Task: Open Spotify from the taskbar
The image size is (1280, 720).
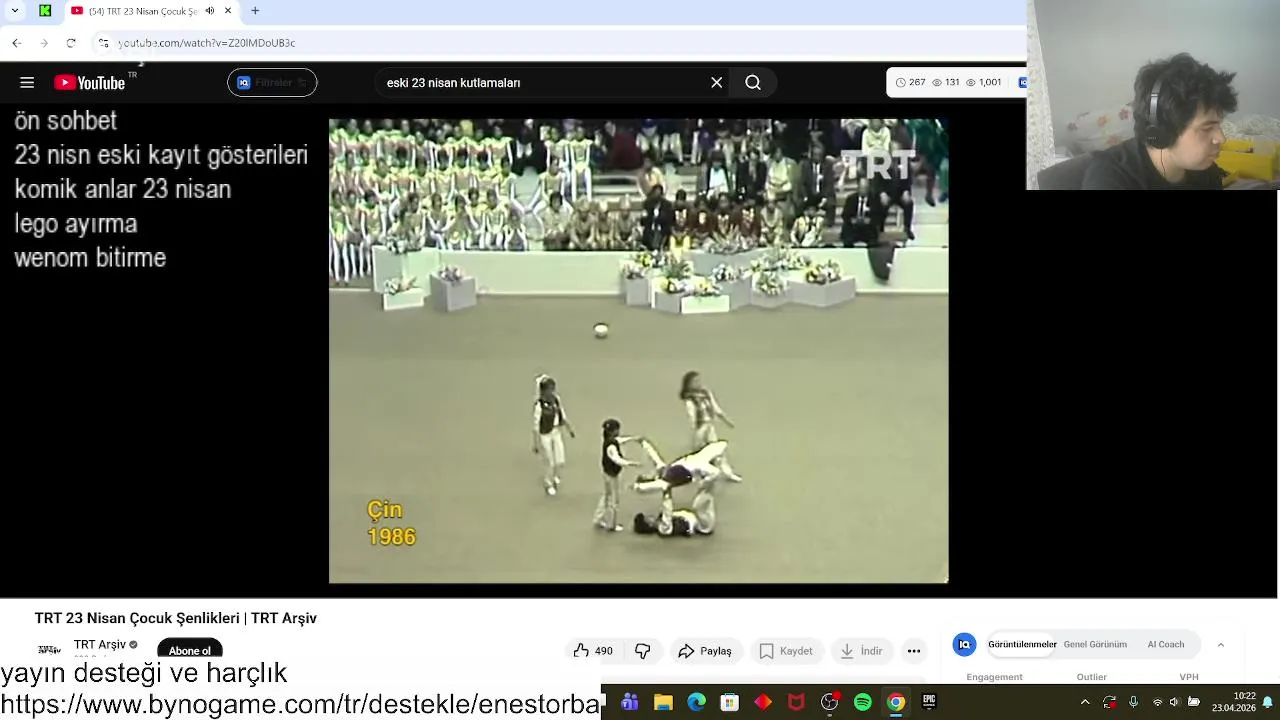Action: (863, 703)
